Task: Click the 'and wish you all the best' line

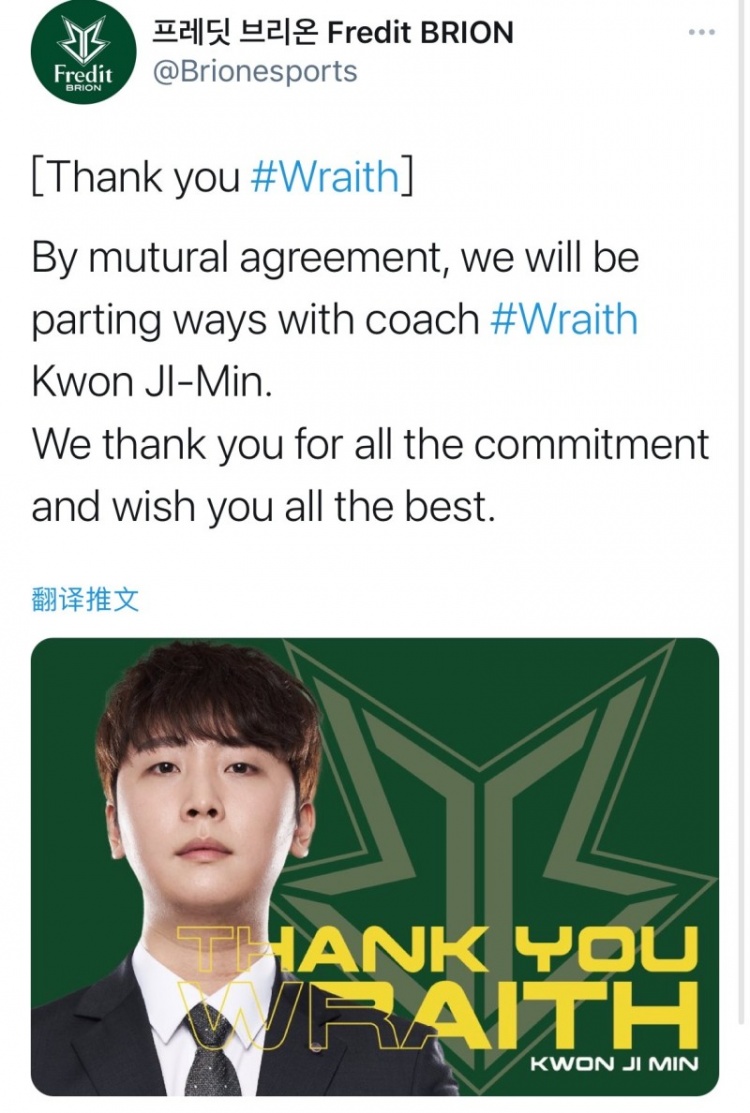Action: point(263,507)
